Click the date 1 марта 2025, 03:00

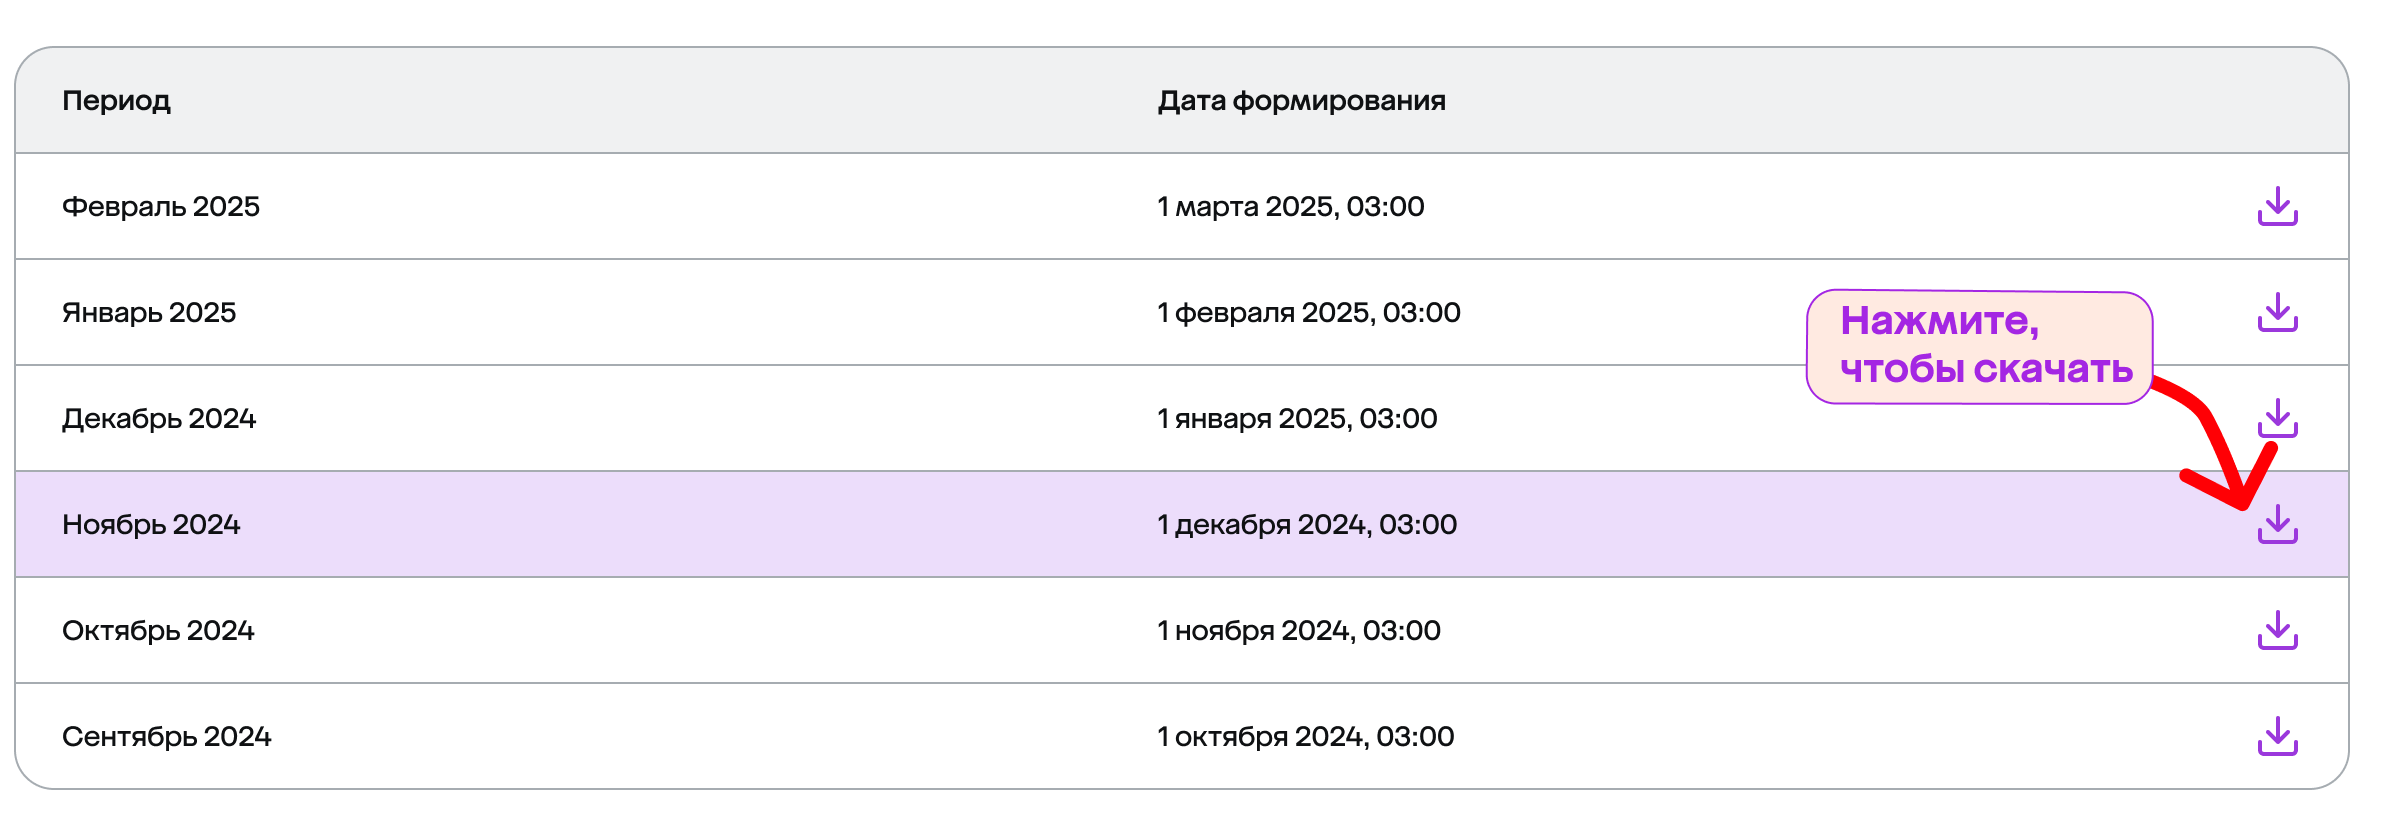click(1290, 207)
